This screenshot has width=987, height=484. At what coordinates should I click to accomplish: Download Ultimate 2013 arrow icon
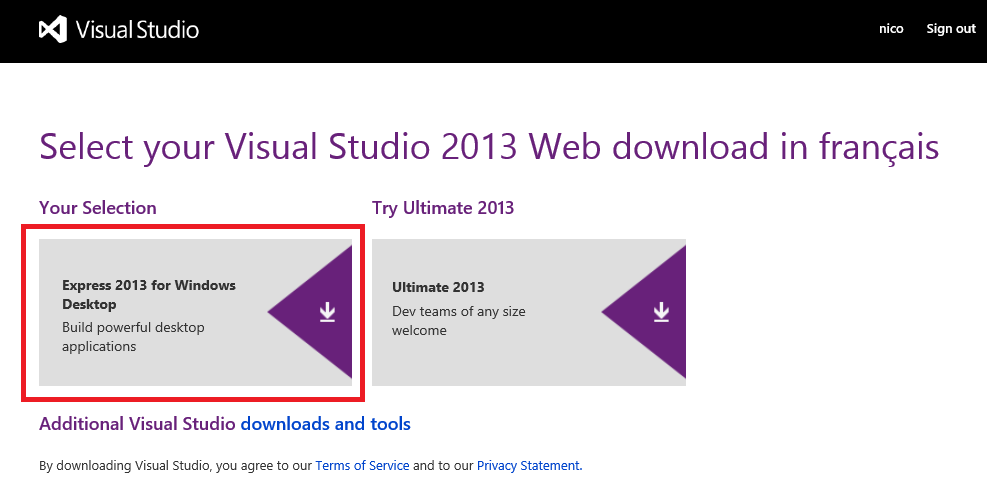[x=661, y=312]
